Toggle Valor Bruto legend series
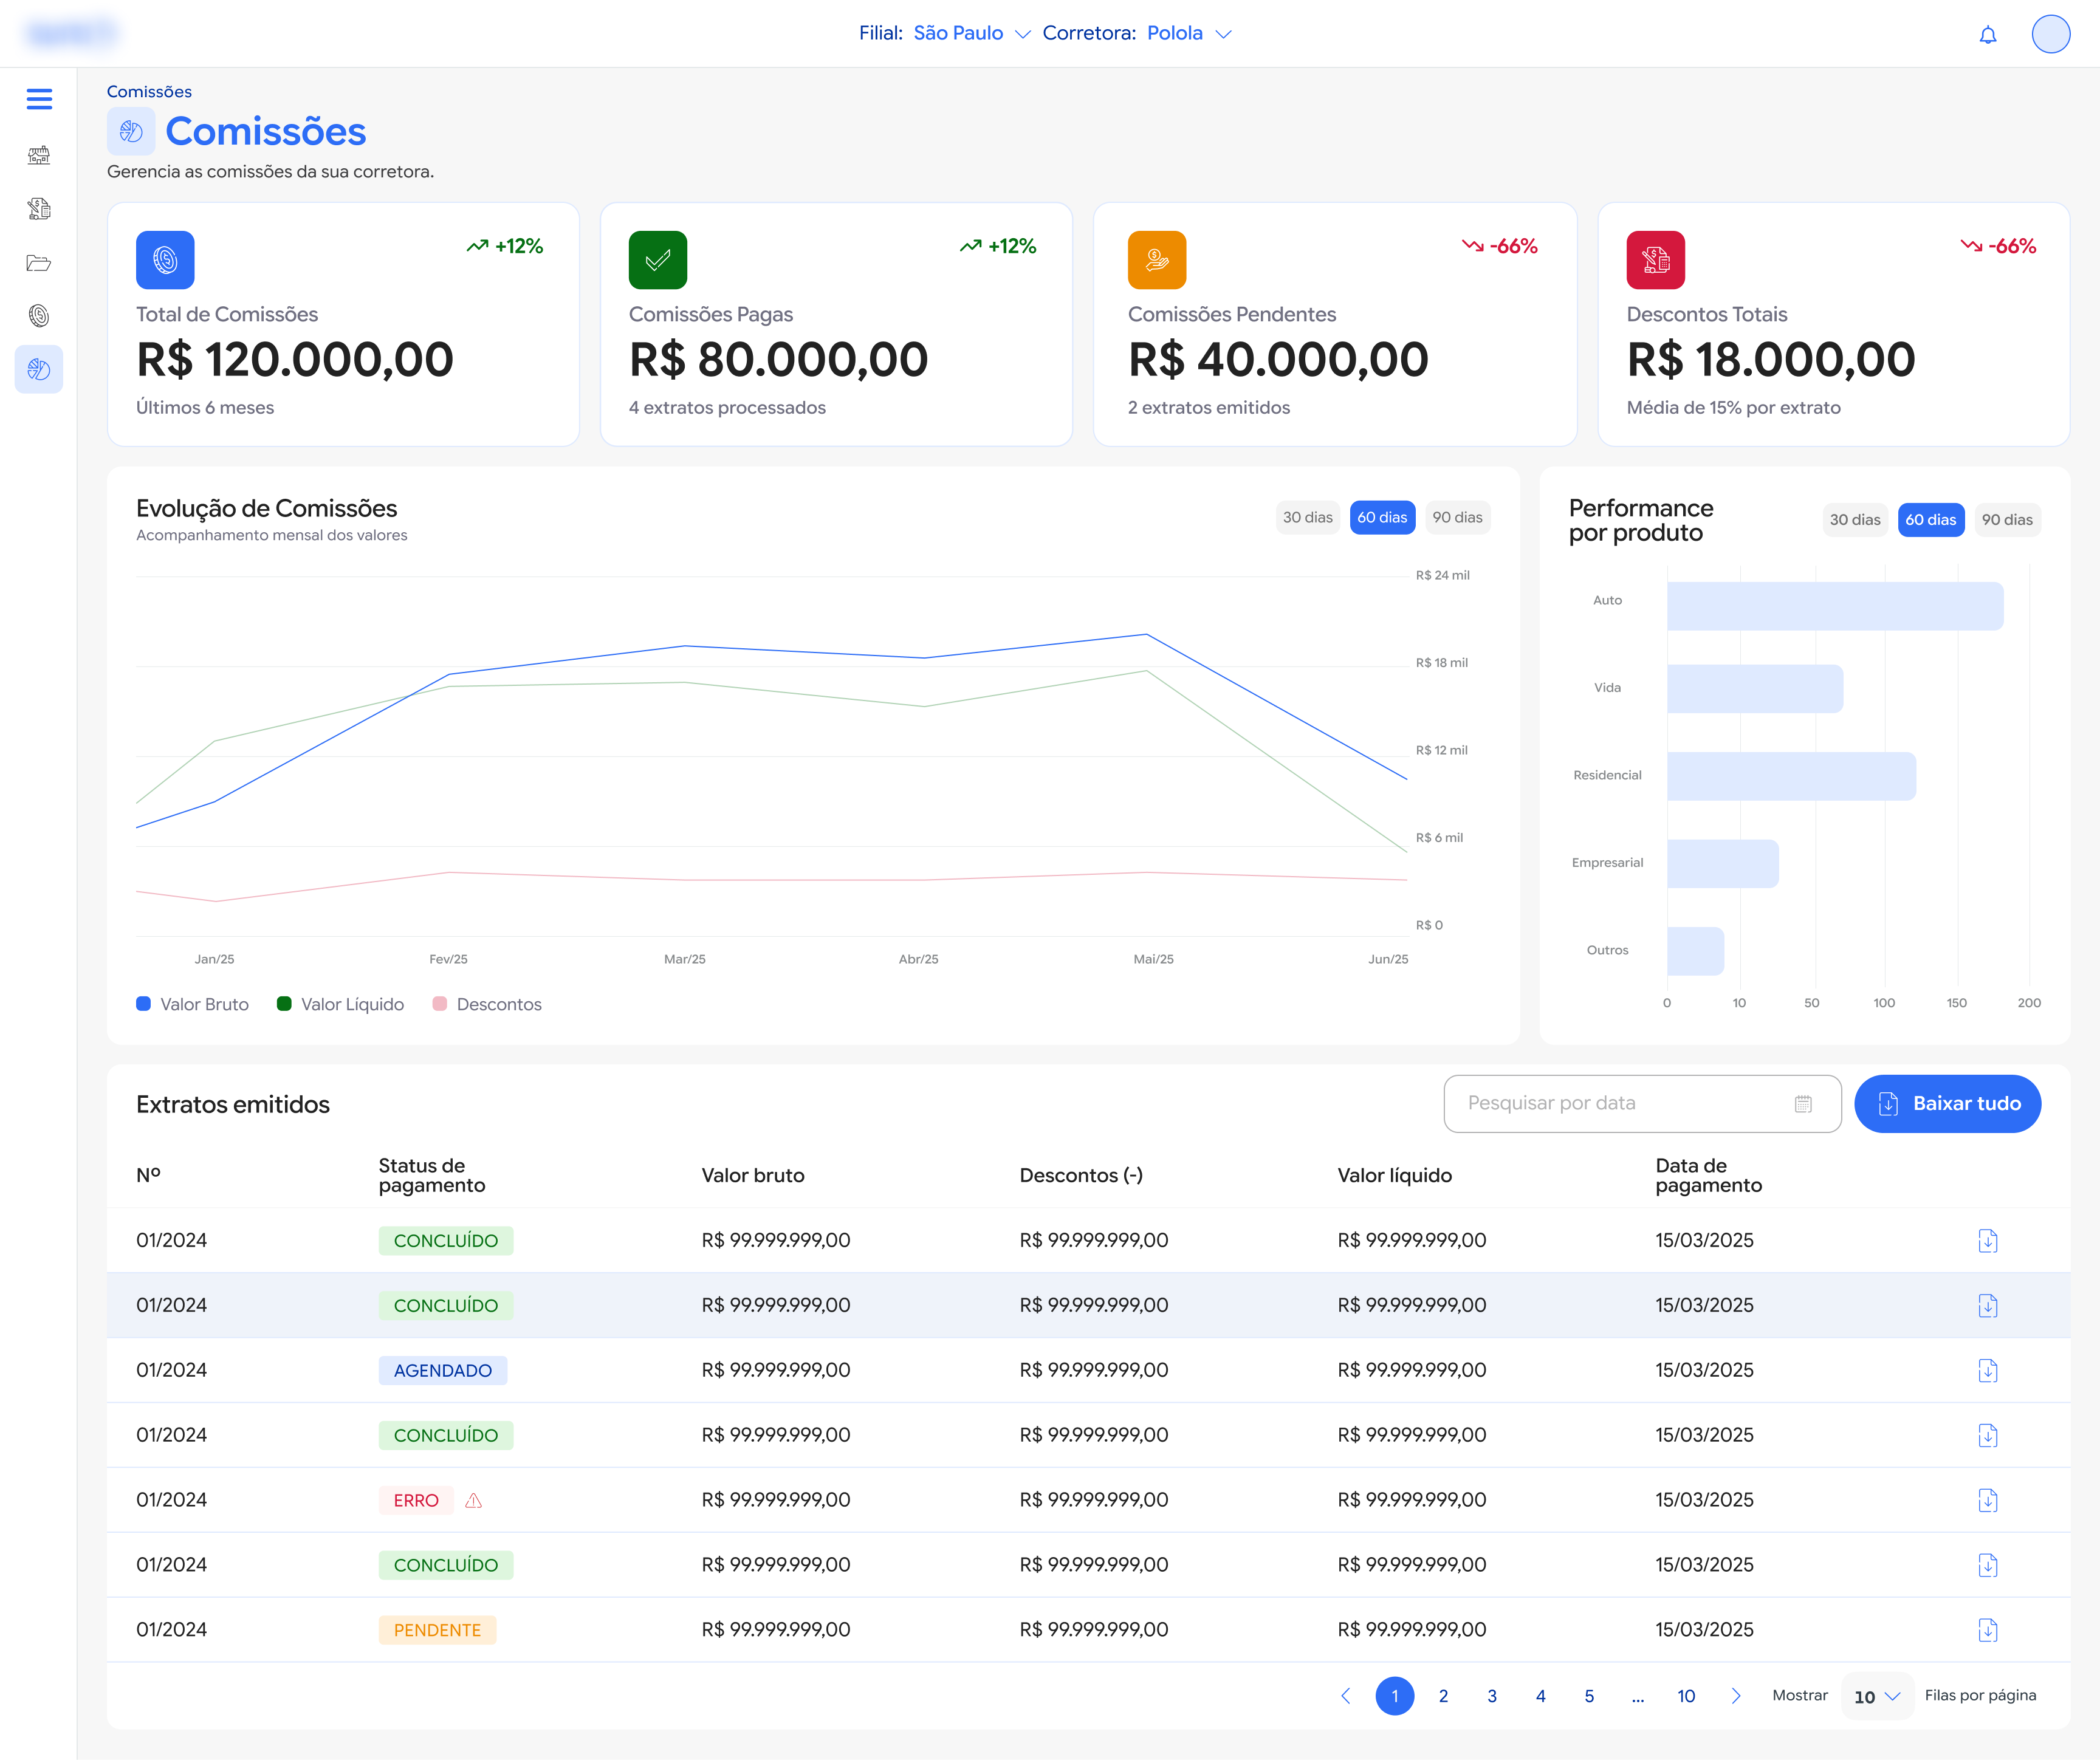The image size is (2100, 1760). coord(193,1004)
